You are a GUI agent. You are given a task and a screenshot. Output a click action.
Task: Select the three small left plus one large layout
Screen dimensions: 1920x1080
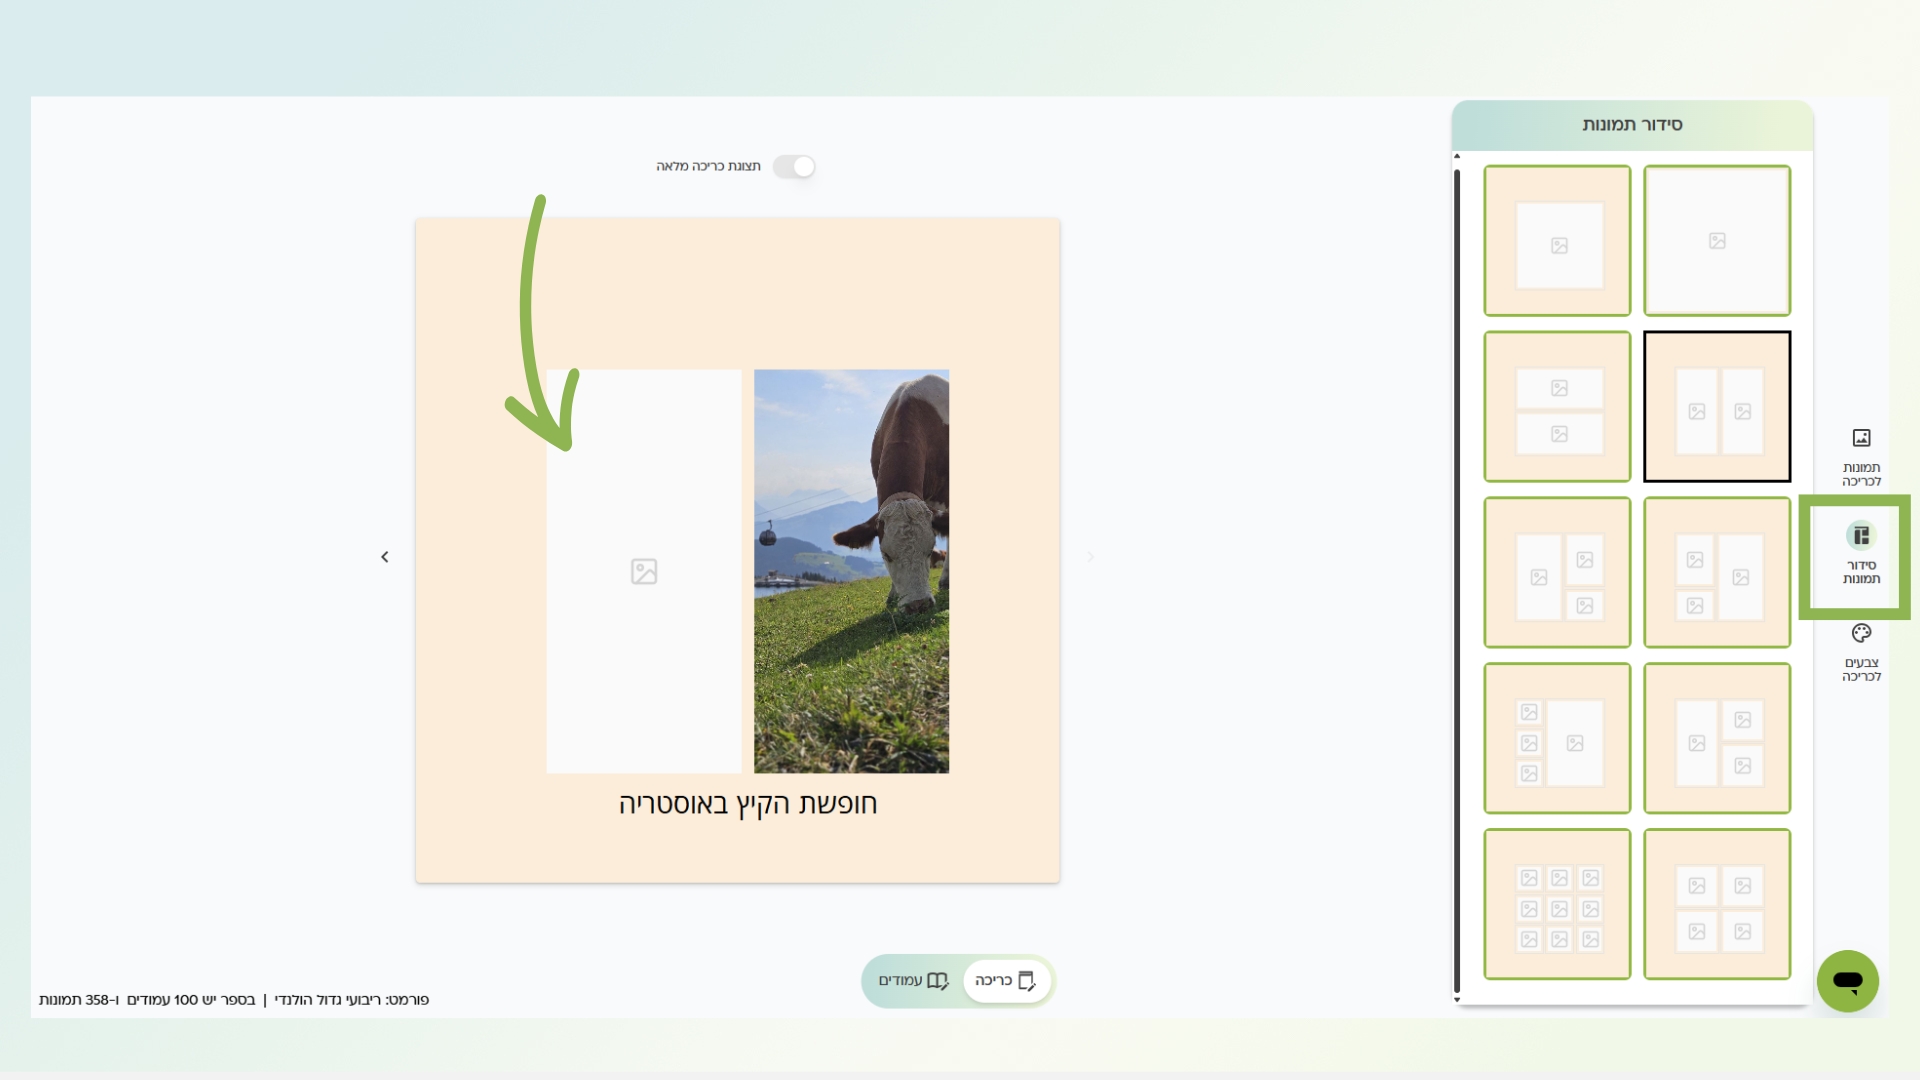point(1557,738)
